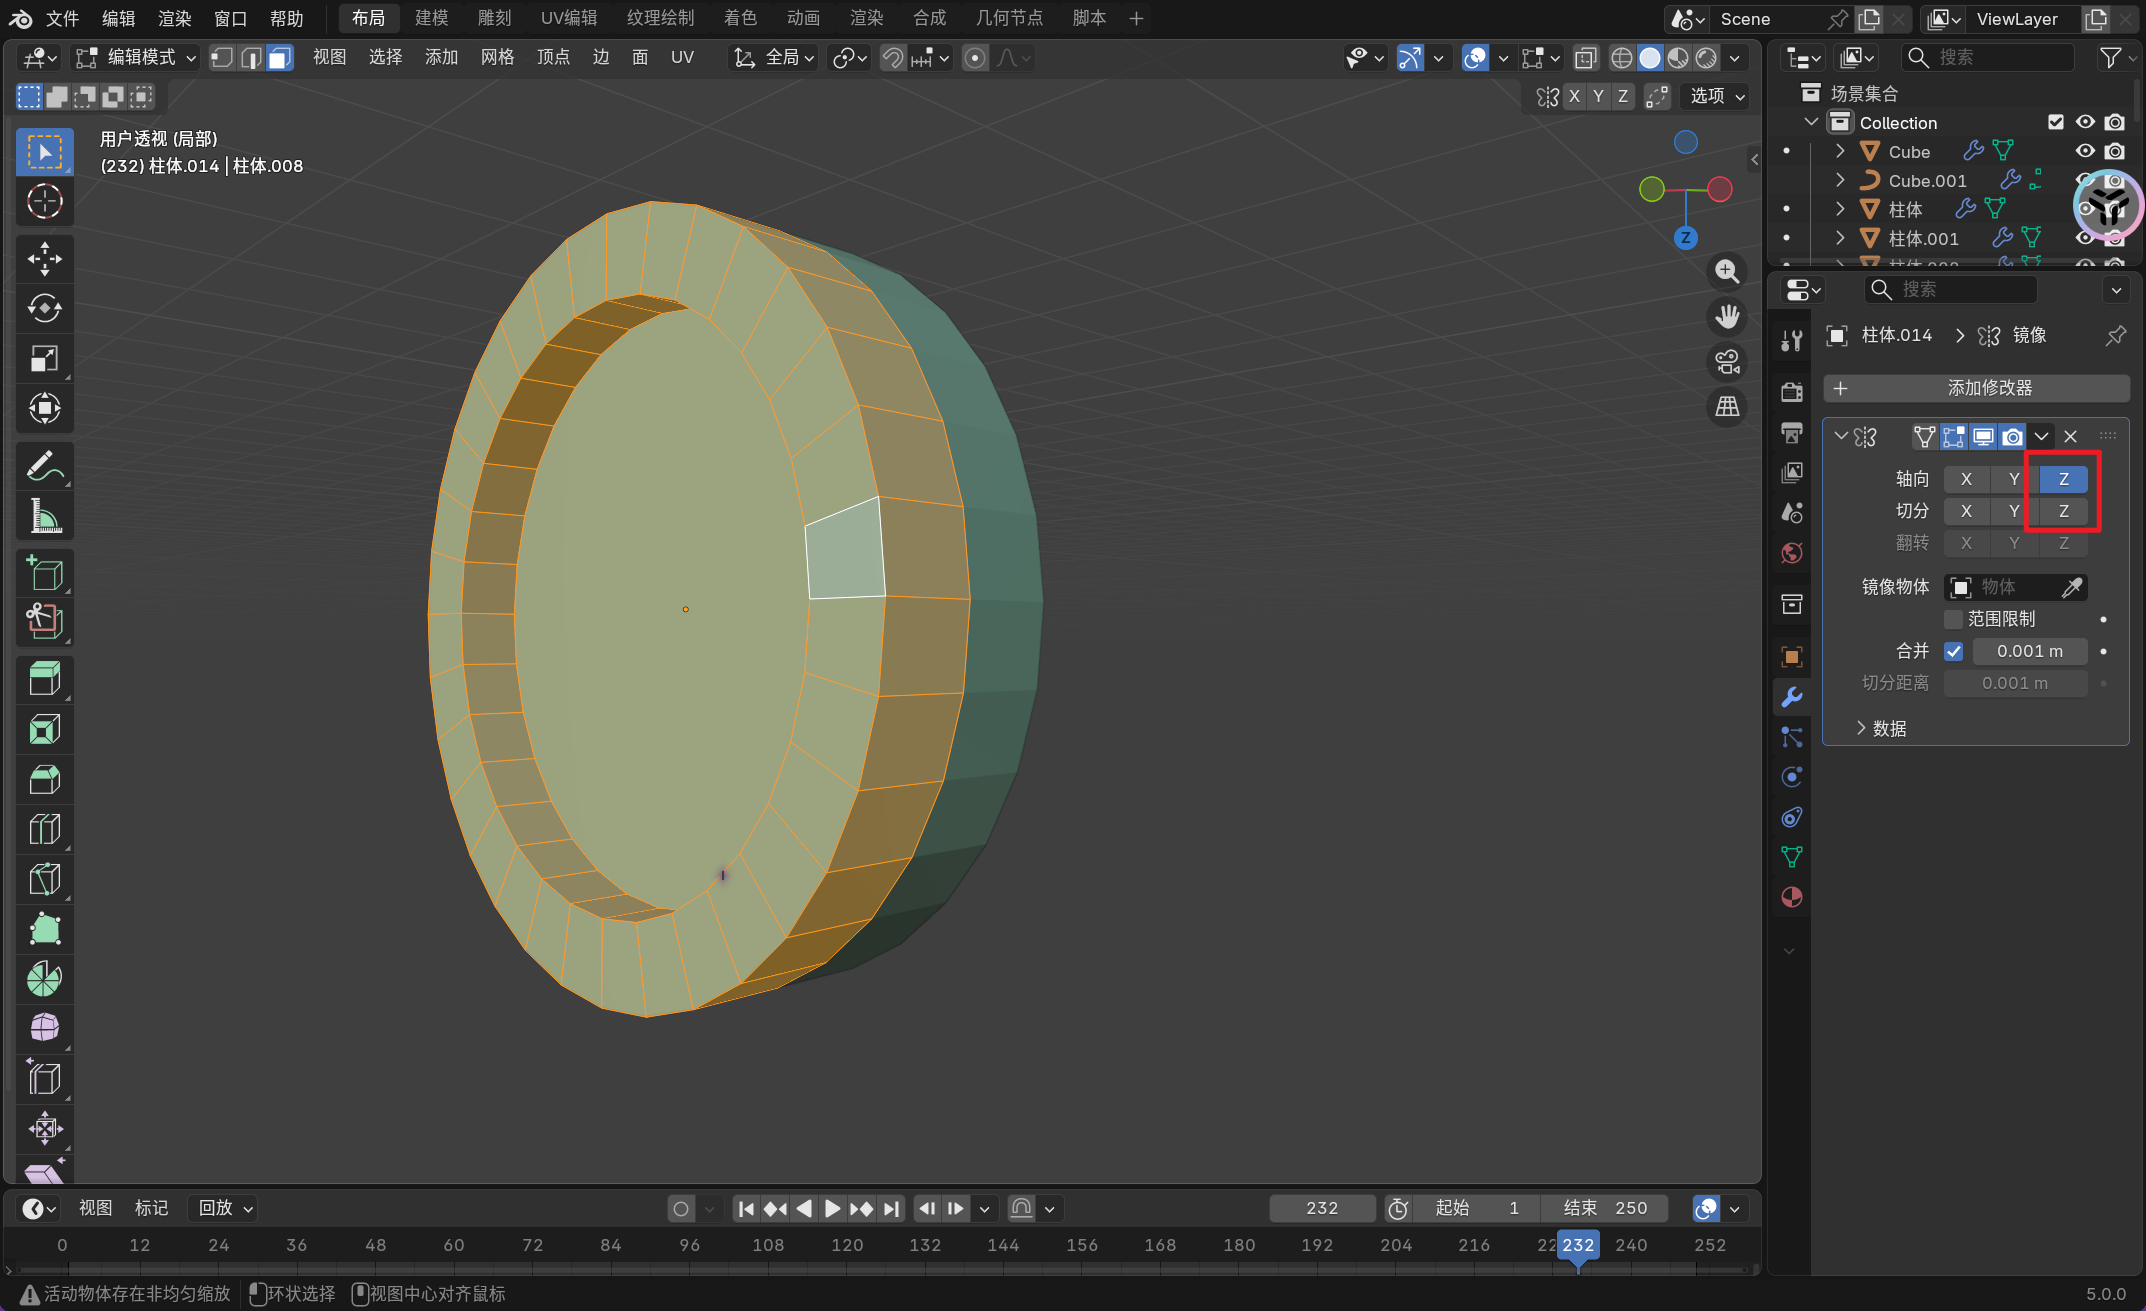2146x1311 pixels.
Task: Enable the Range Limit (范围限制) checkbox
Action: pos(1953,619)
